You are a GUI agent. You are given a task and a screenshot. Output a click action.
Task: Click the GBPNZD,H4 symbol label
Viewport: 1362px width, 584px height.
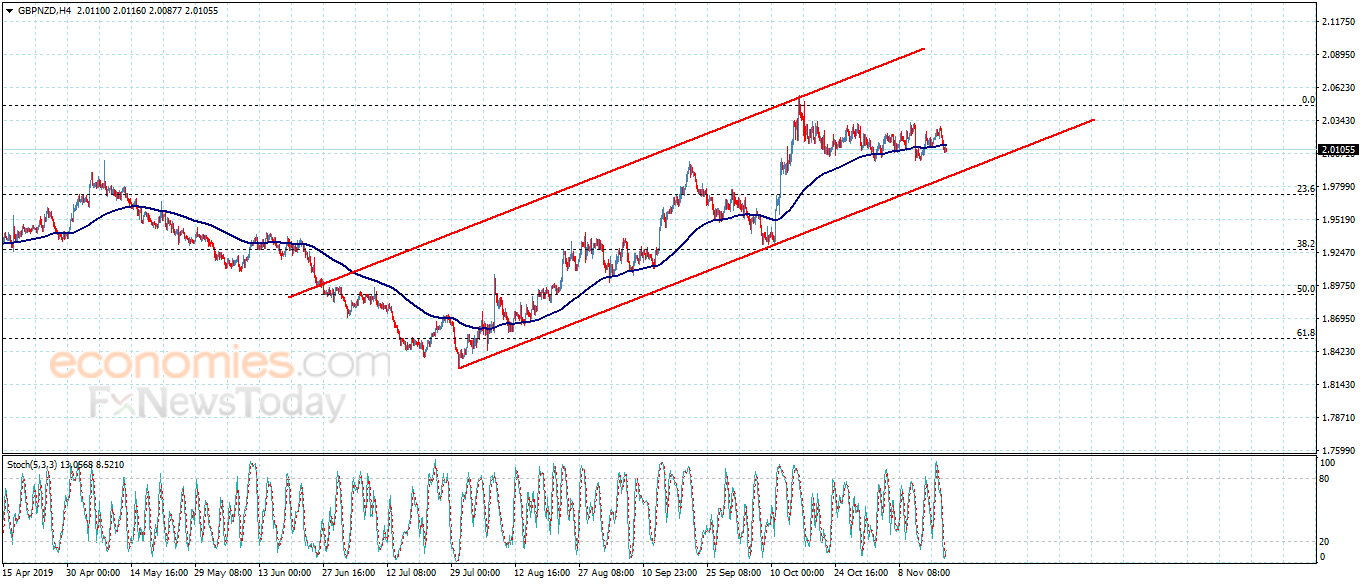pyautogui.click(x=43, y=10)
